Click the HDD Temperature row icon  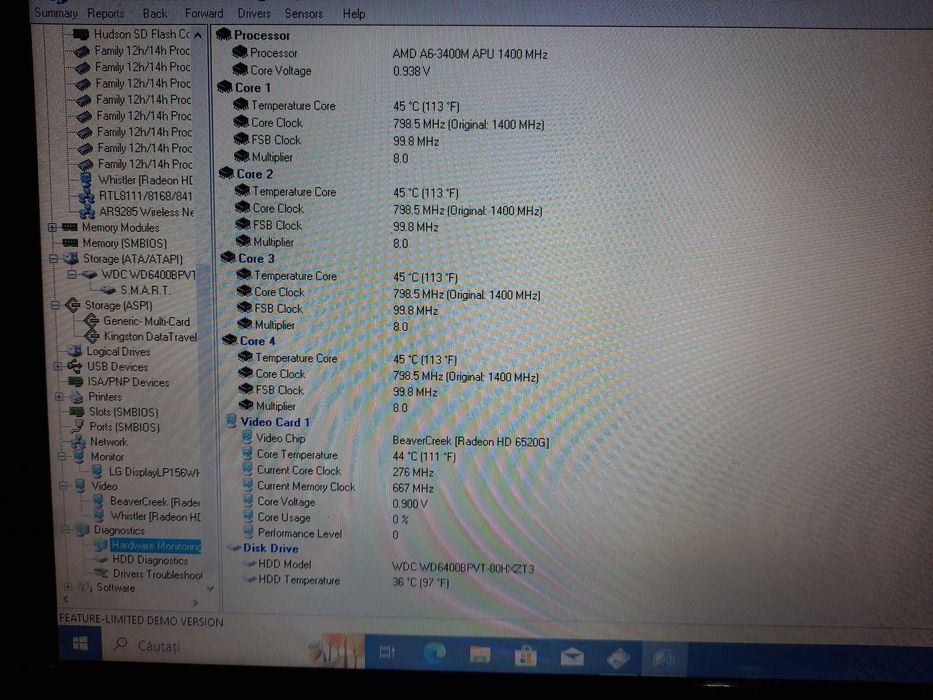(250, 580)
